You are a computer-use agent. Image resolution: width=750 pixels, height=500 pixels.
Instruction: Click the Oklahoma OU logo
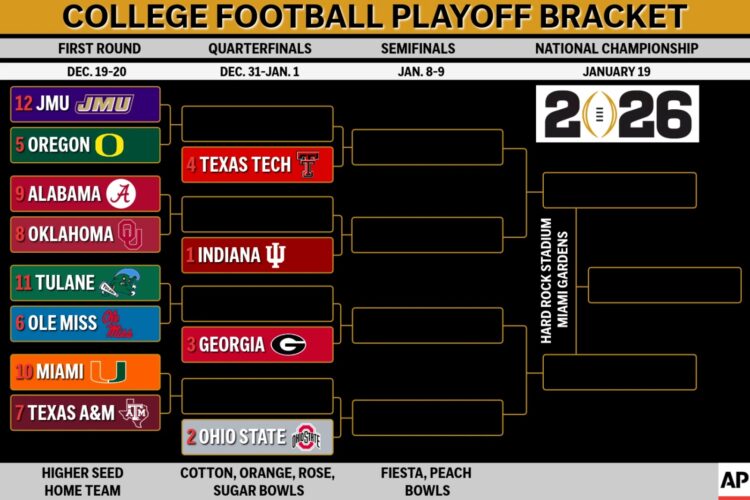coord(130,234)
